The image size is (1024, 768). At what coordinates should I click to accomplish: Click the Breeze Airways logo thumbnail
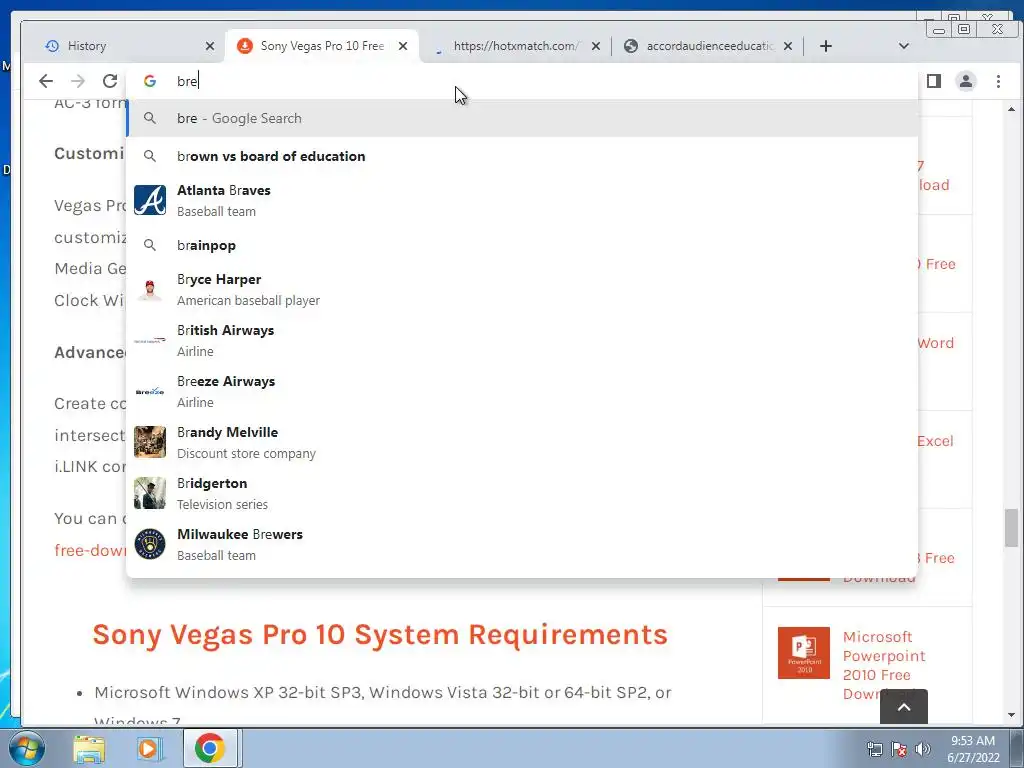150,391
